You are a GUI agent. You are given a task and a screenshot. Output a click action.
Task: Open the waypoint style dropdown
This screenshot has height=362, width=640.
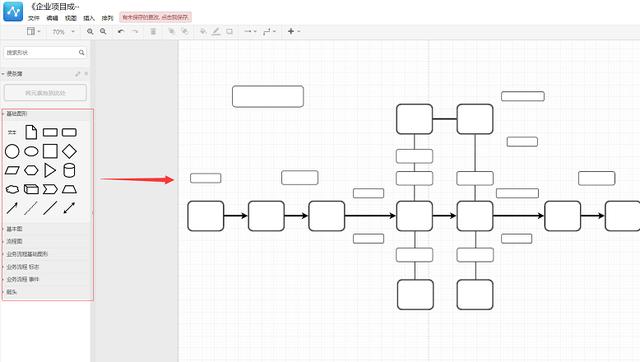[x=269, y=31]
